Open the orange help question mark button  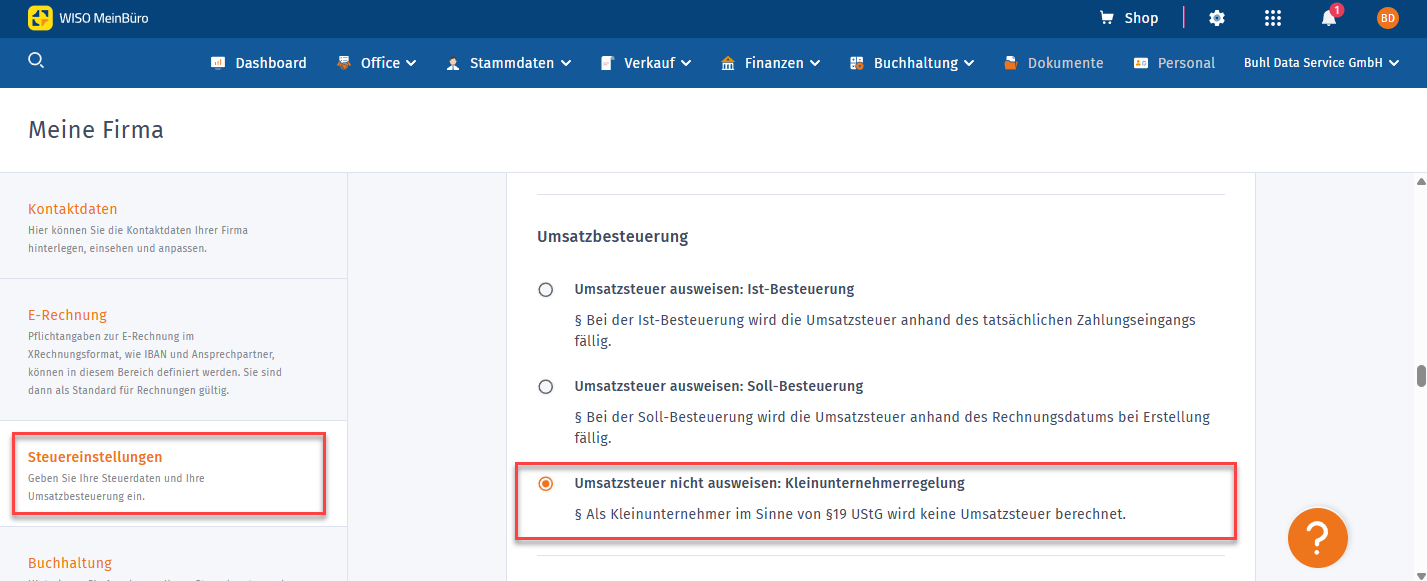coord(1317,537)
